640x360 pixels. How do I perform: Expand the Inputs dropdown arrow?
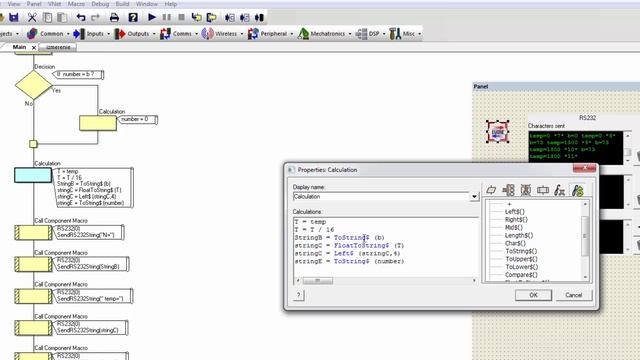coord(109,34)
